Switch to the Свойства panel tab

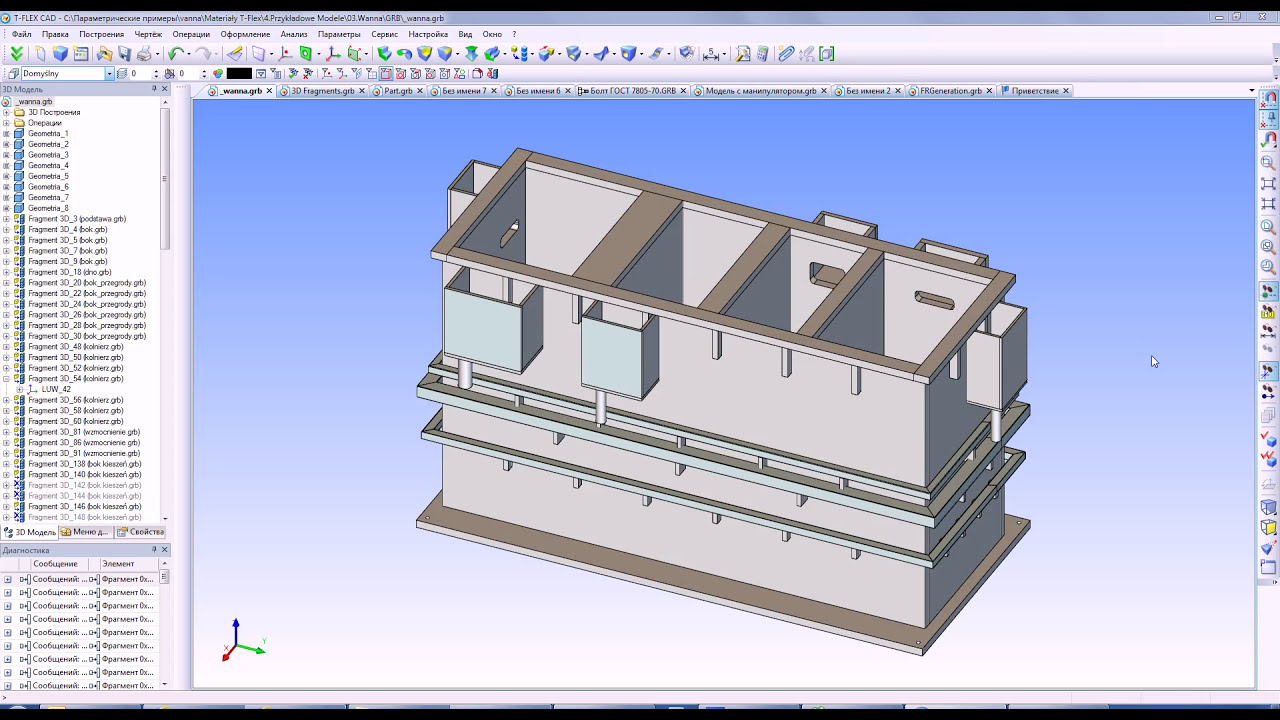[140, 532]
